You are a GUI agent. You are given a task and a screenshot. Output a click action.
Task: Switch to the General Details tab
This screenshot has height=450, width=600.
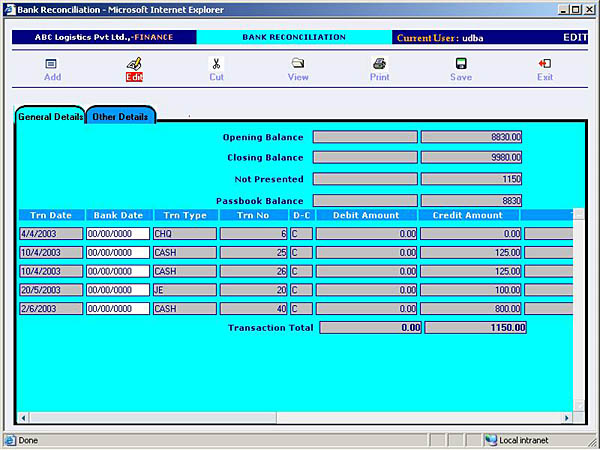(x=51, y=116)
